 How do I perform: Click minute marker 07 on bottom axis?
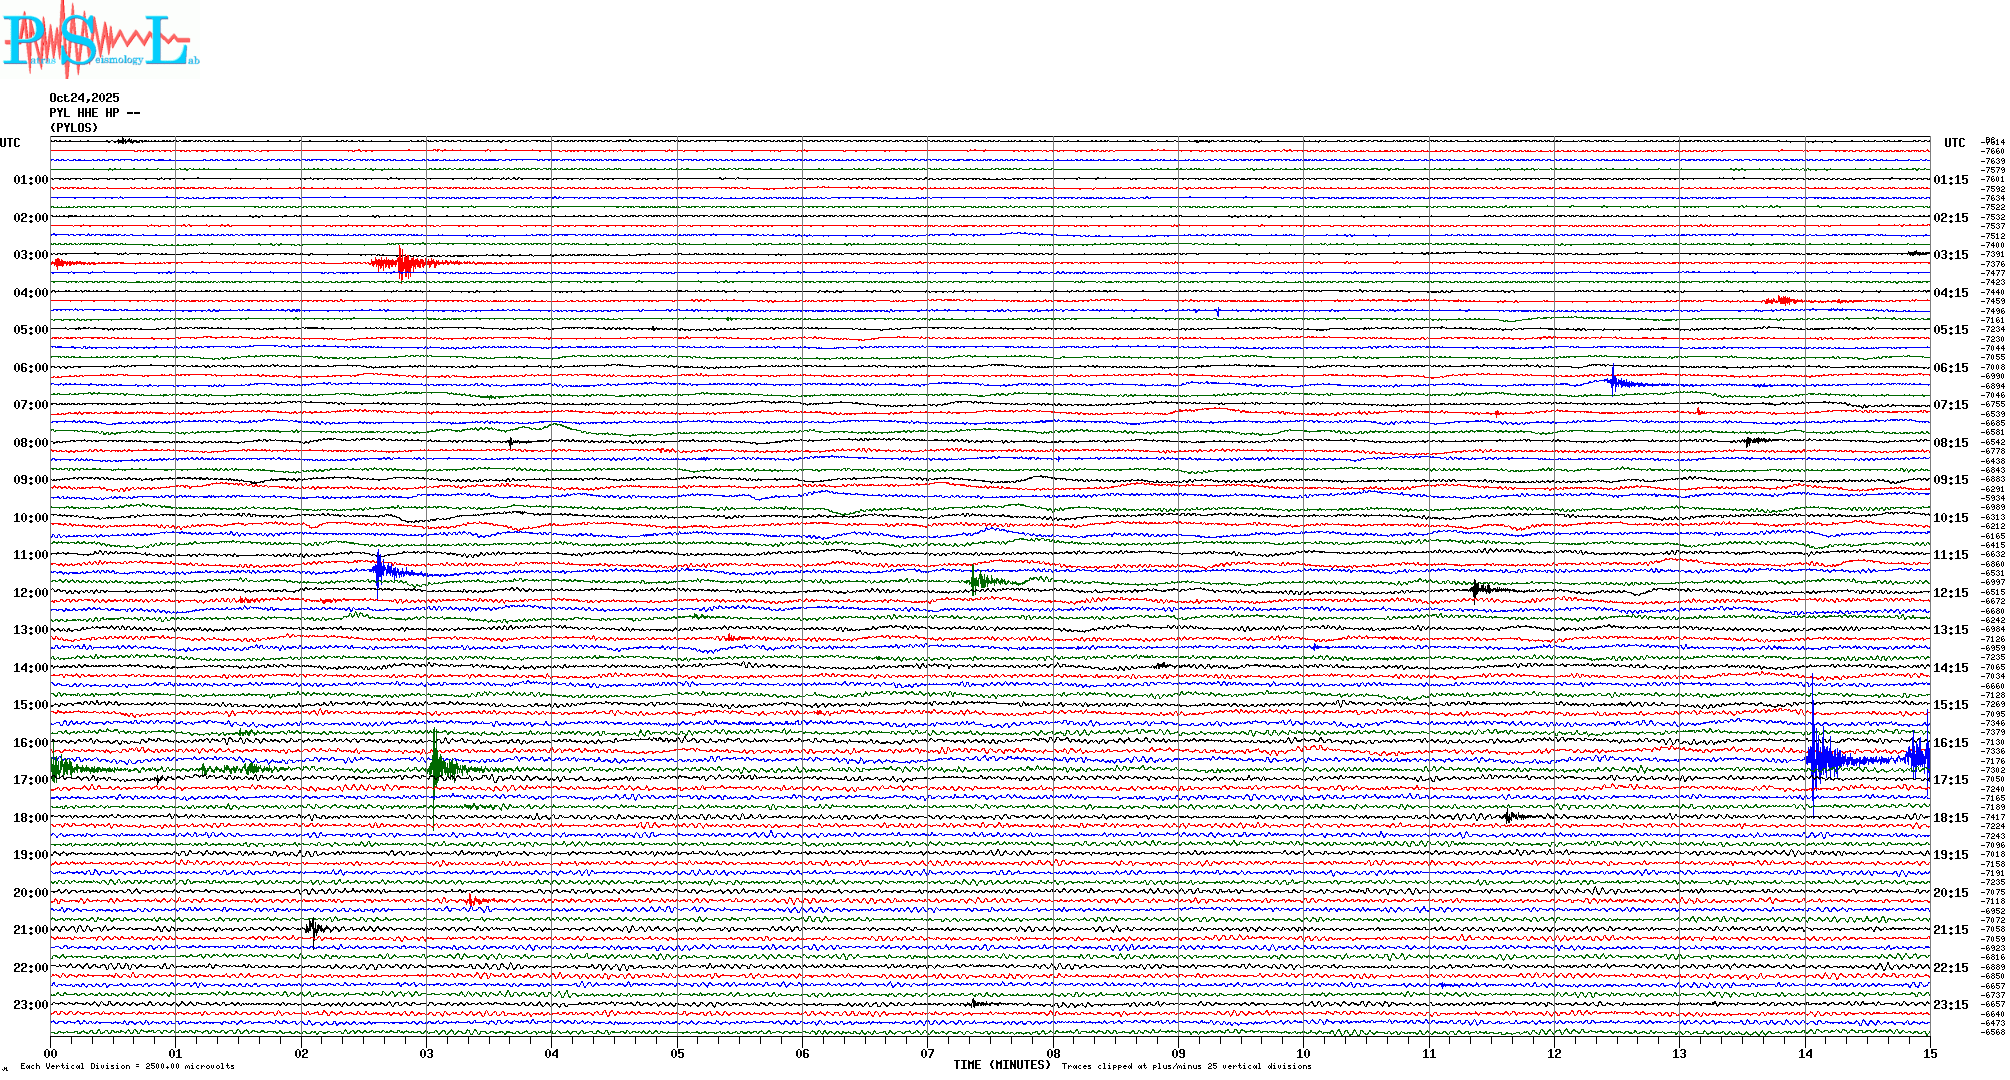[x=927, y=1053]
